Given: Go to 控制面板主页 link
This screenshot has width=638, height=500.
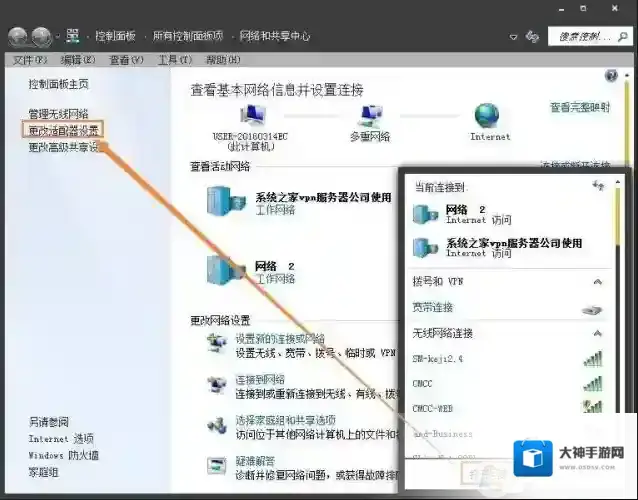Looking at the screenshot, I should click(x=58, y=84).
